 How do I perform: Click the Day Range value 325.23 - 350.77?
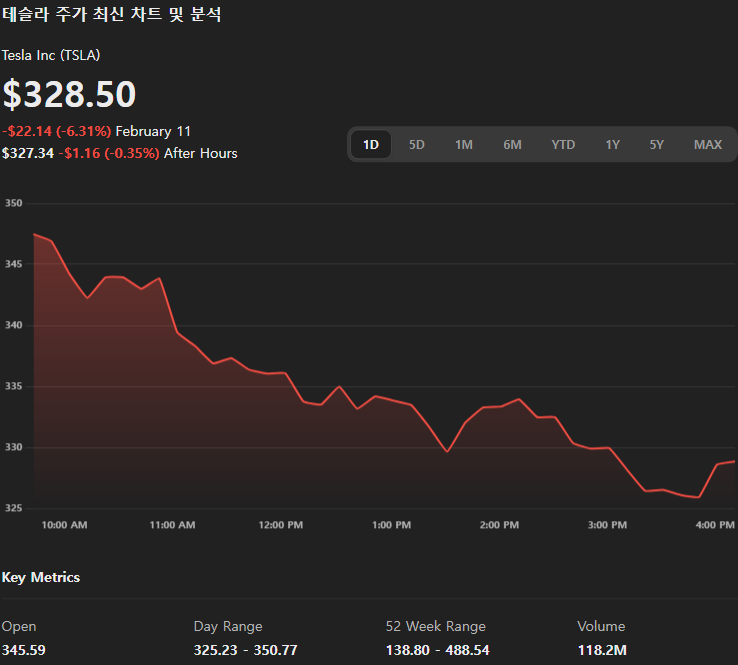(x=245, y=650)
